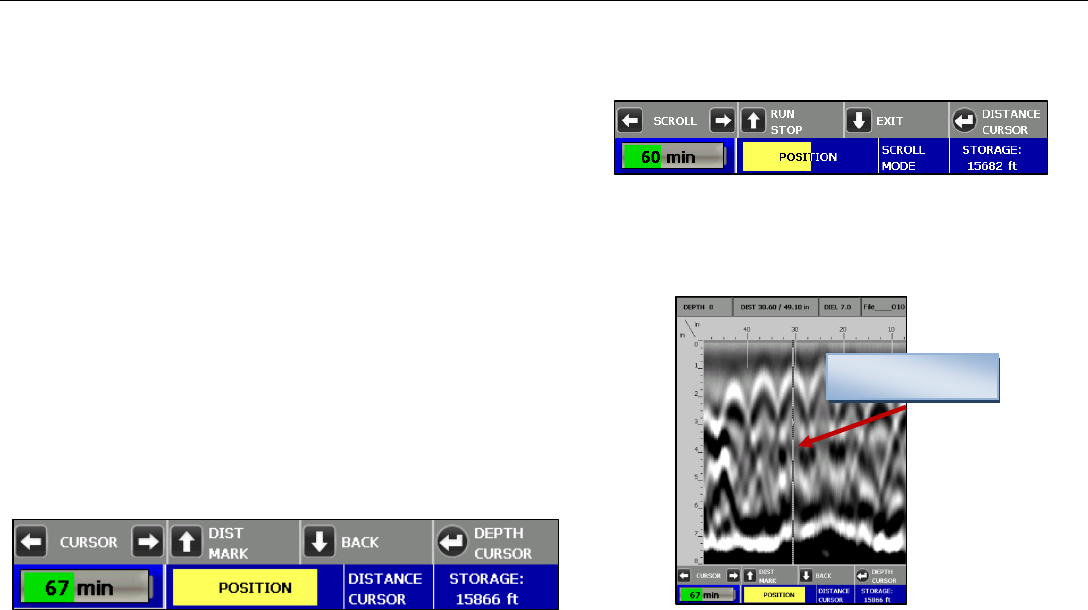Image resolution: width=1088 pixels, height=610 pixels.
Task: Click the SCROLL label in top toolbar
Action: (674, 121)
